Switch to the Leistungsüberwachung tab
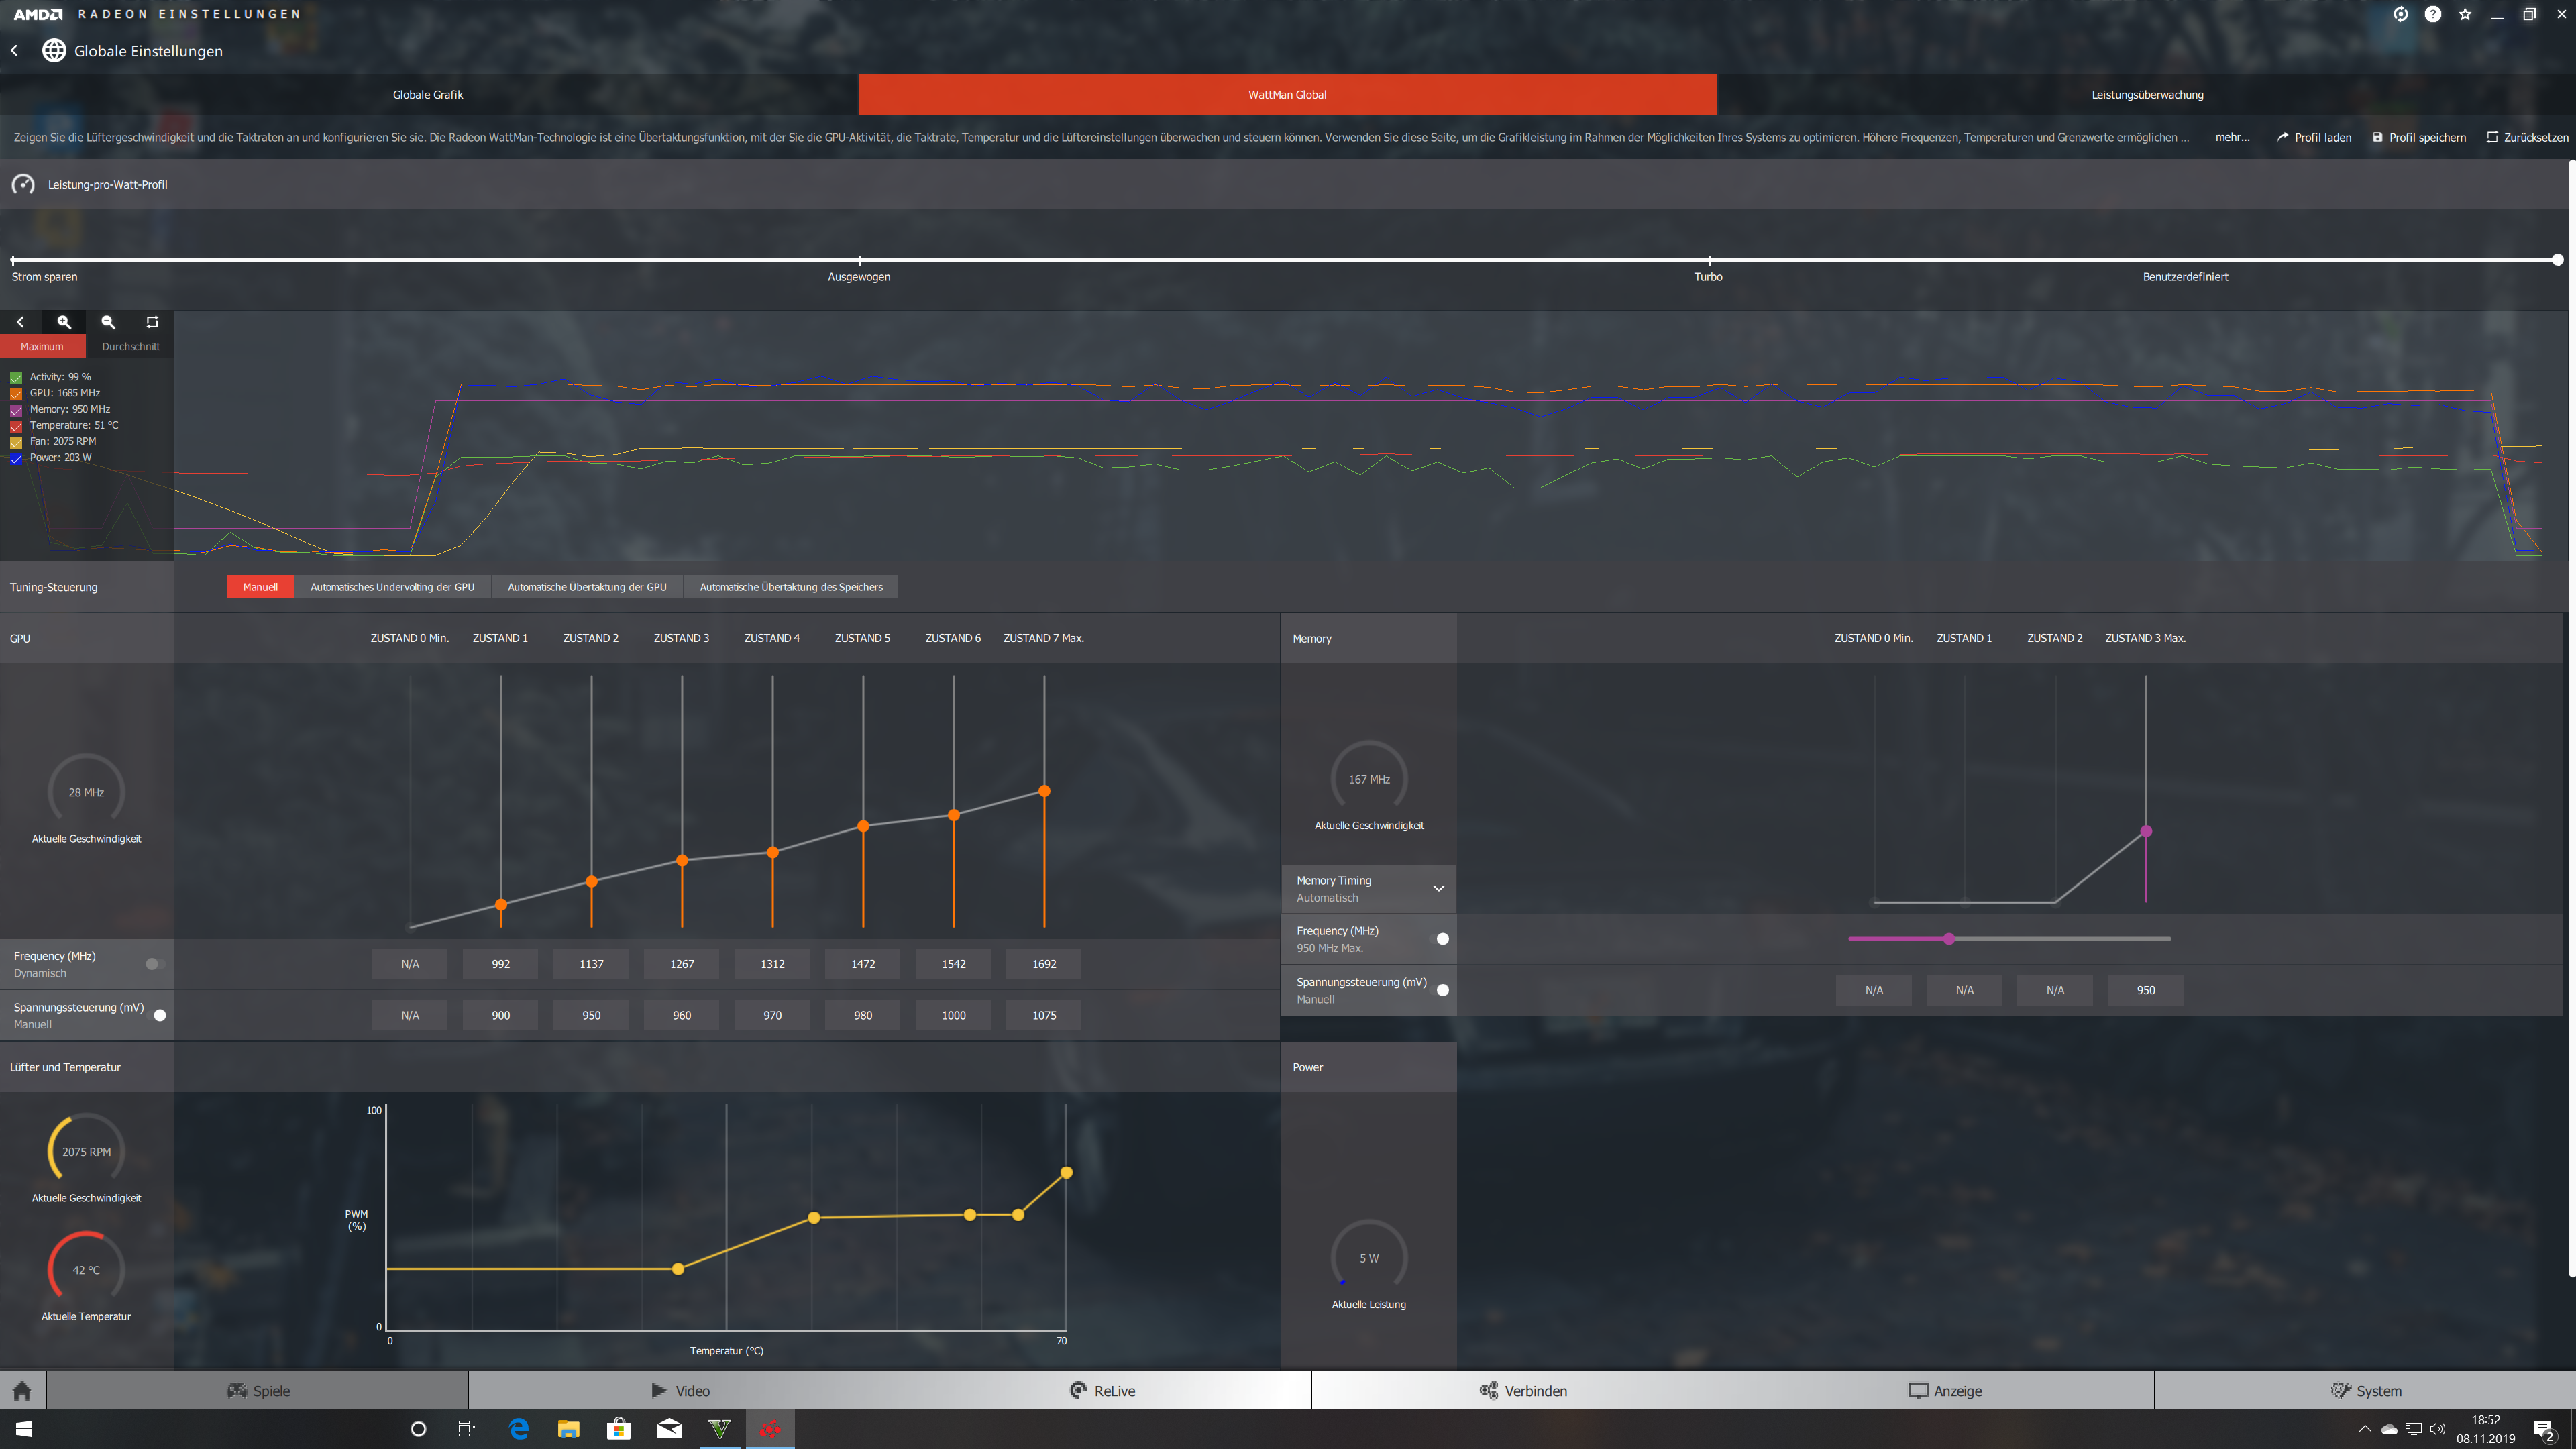2576x1449 pixels. pyautogui.click(x=2146, y=95)
